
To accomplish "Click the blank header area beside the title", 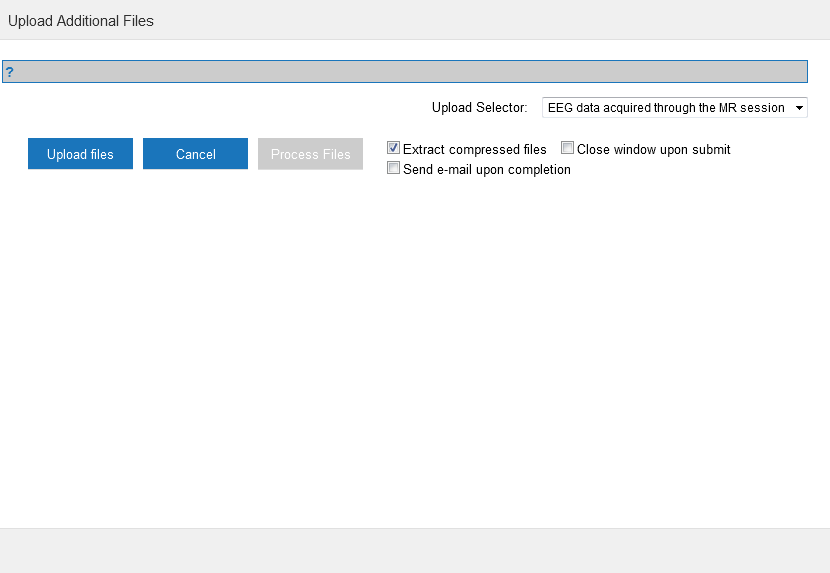I will [500, 20].
